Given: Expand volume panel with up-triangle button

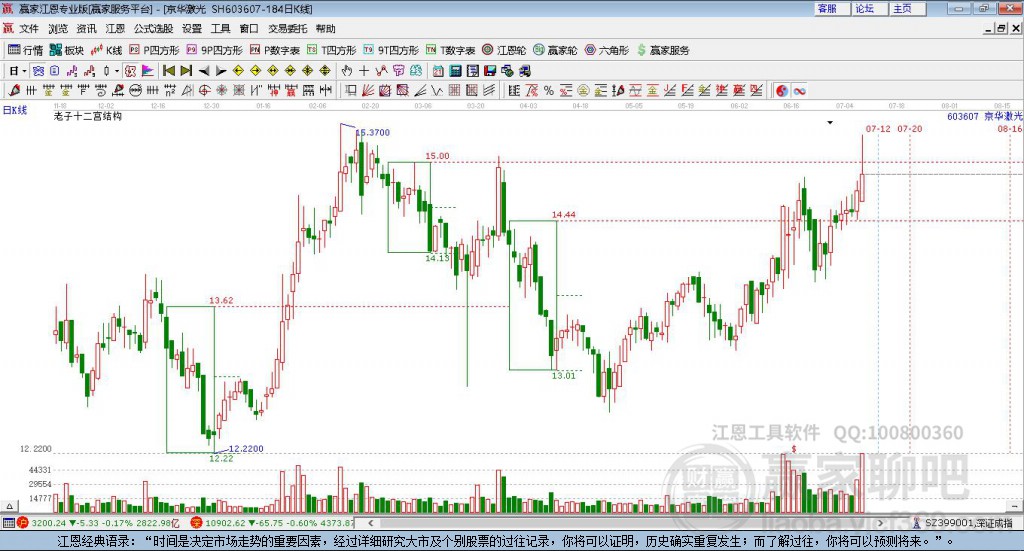Looking at the screenshot, I should tap(9, 506).
